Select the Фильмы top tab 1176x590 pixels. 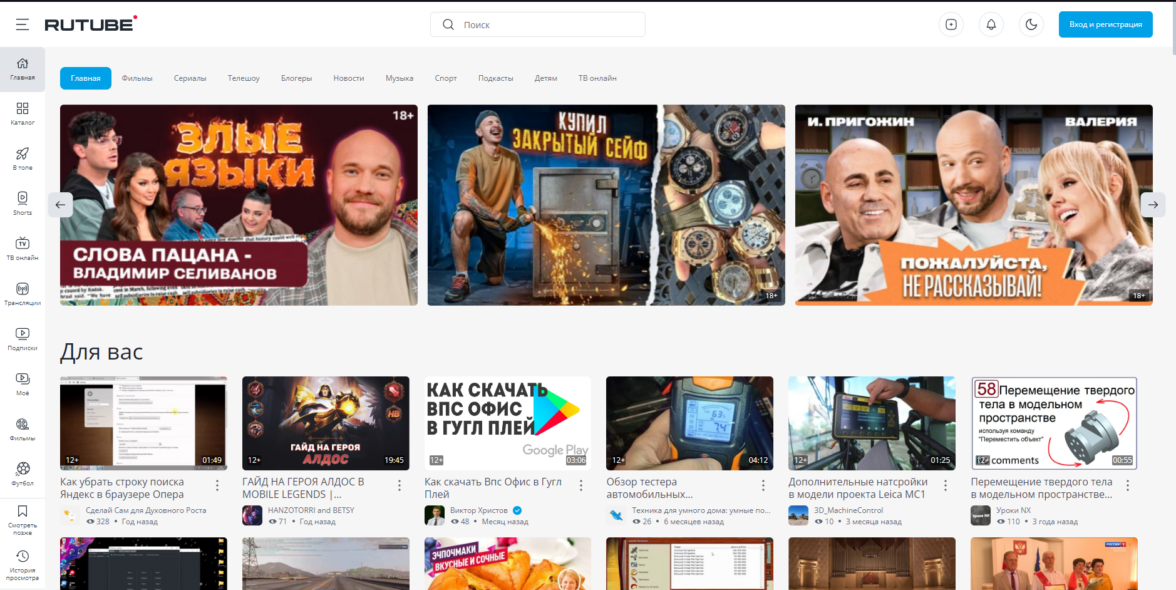tap(137, 78)
